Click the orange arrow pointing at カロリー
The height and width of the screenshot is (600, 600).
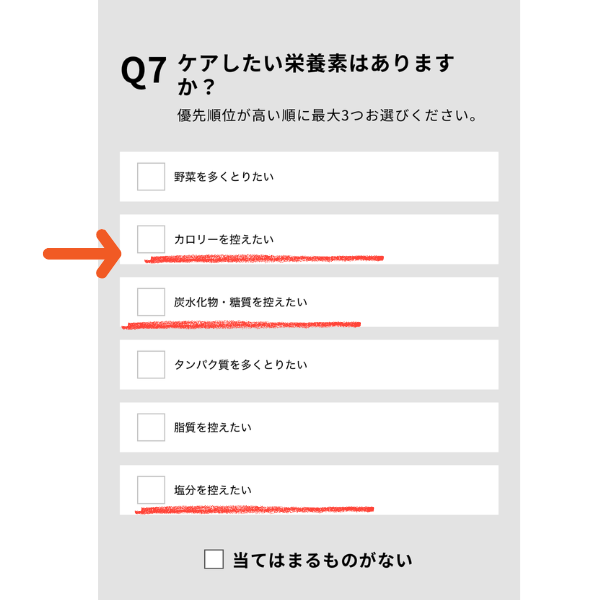(82, 255)
